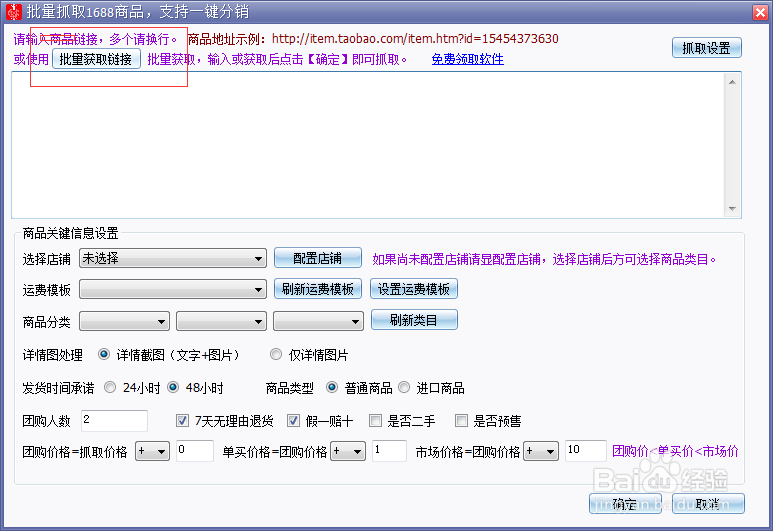
Task: Click the 团购价<单买价<市场价 hint text
Action: 675,451
